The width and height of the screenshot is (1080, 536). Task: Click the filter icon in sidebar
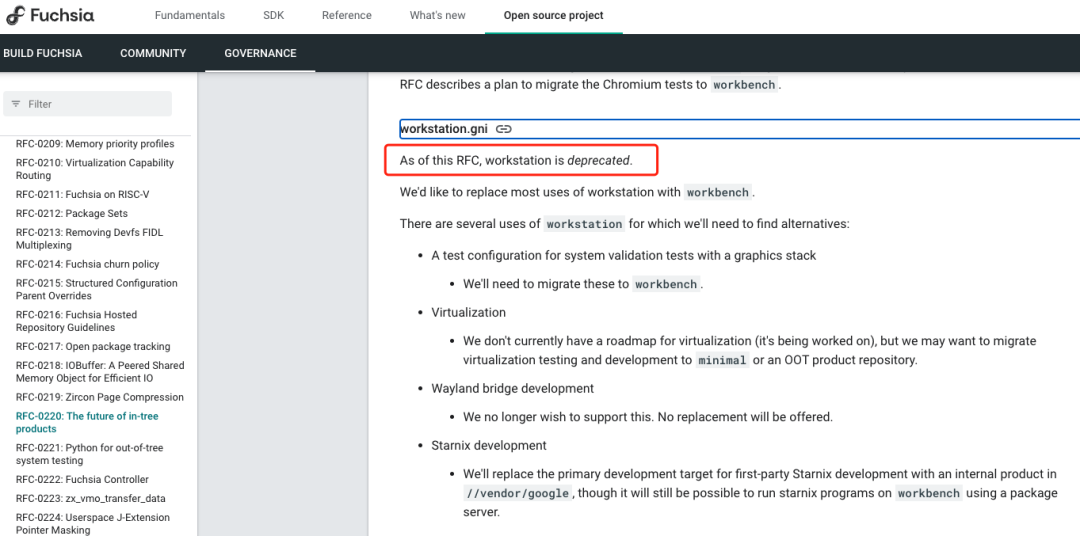[16, 104]
